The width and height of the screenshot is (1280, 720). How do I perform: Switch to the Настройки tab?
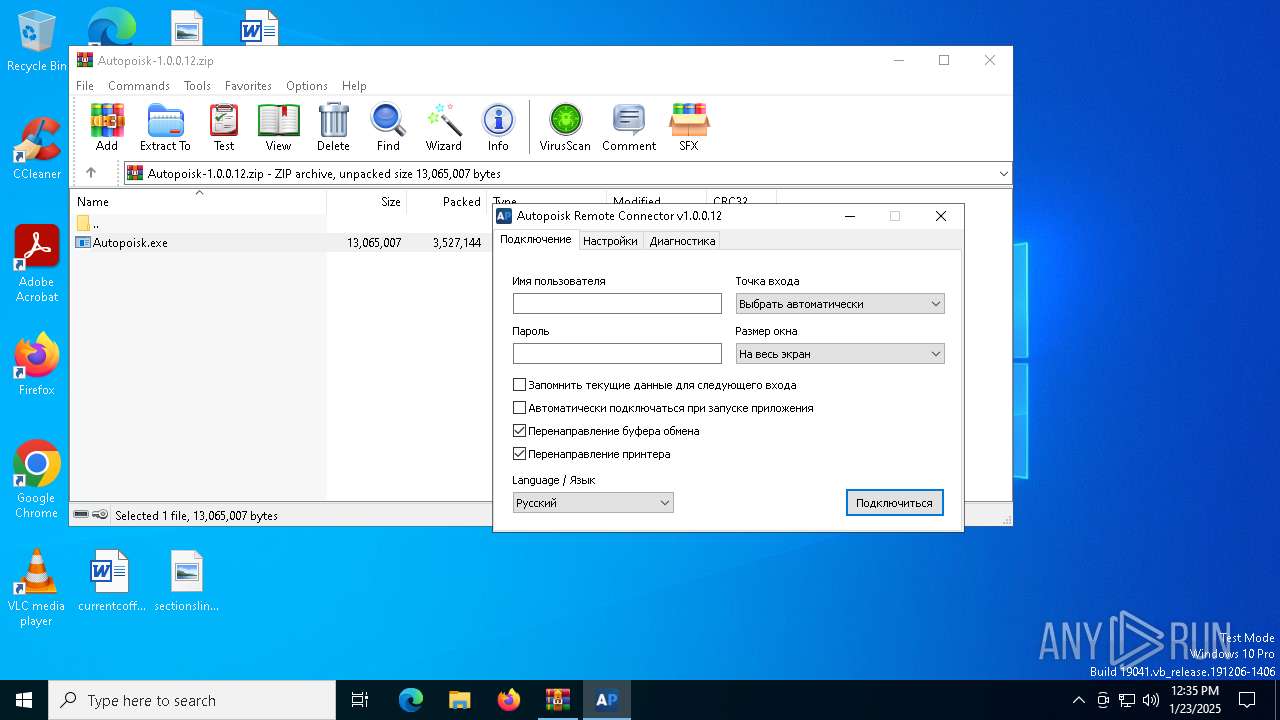click(610, 241)
